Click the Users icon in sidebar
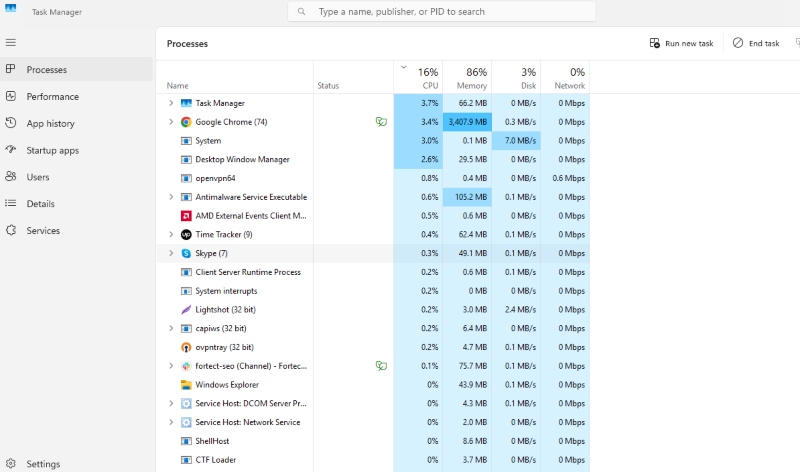The image size is (800, 472). (x=11, y=177)
